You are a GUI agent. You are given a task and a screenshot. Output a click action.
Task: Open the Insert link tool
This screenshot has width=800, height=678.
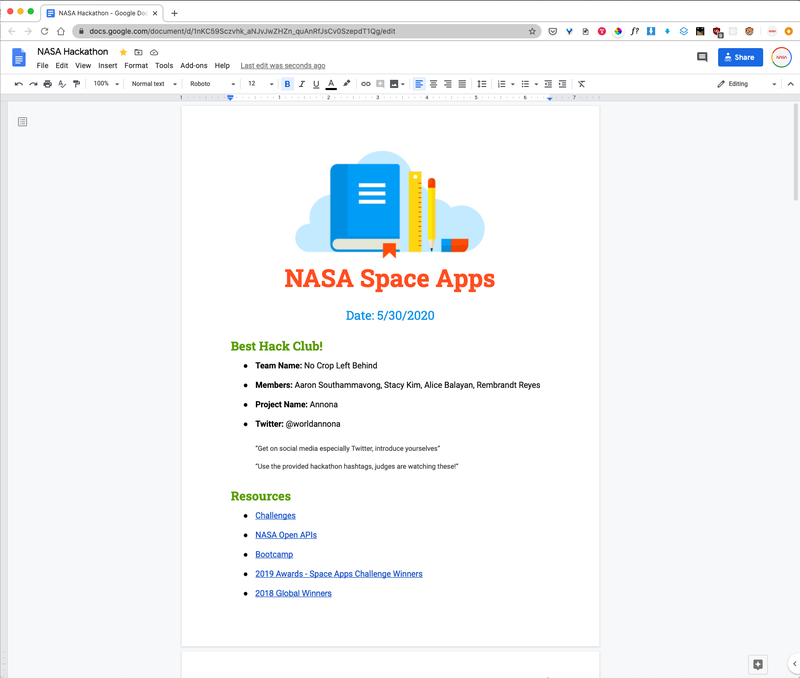(366, 83)
